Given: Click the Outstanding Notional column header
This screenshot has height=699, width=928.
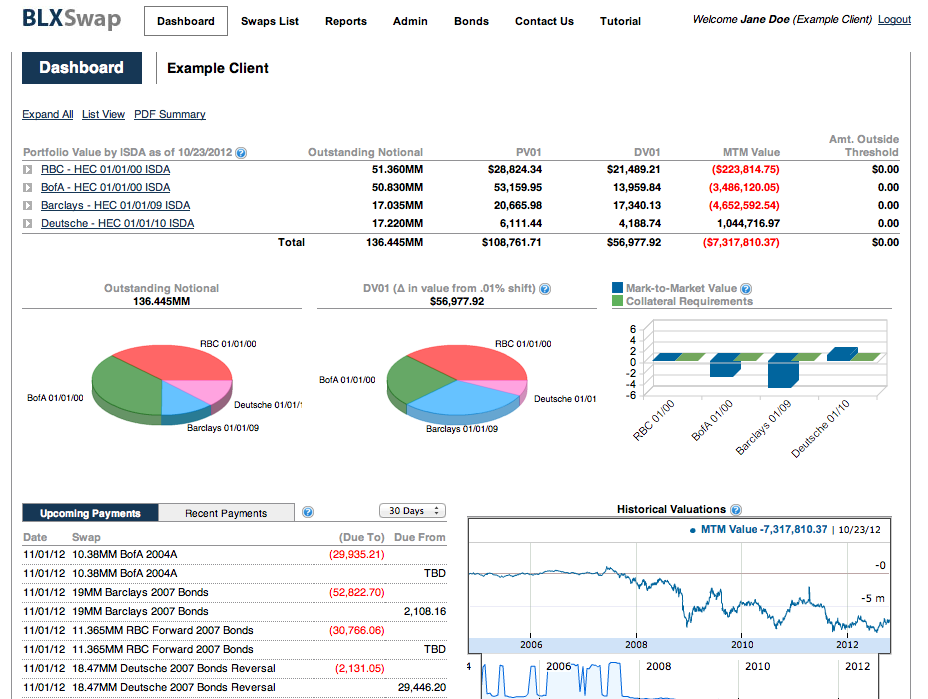Looking at the screenshot, I should coord(365,152).
